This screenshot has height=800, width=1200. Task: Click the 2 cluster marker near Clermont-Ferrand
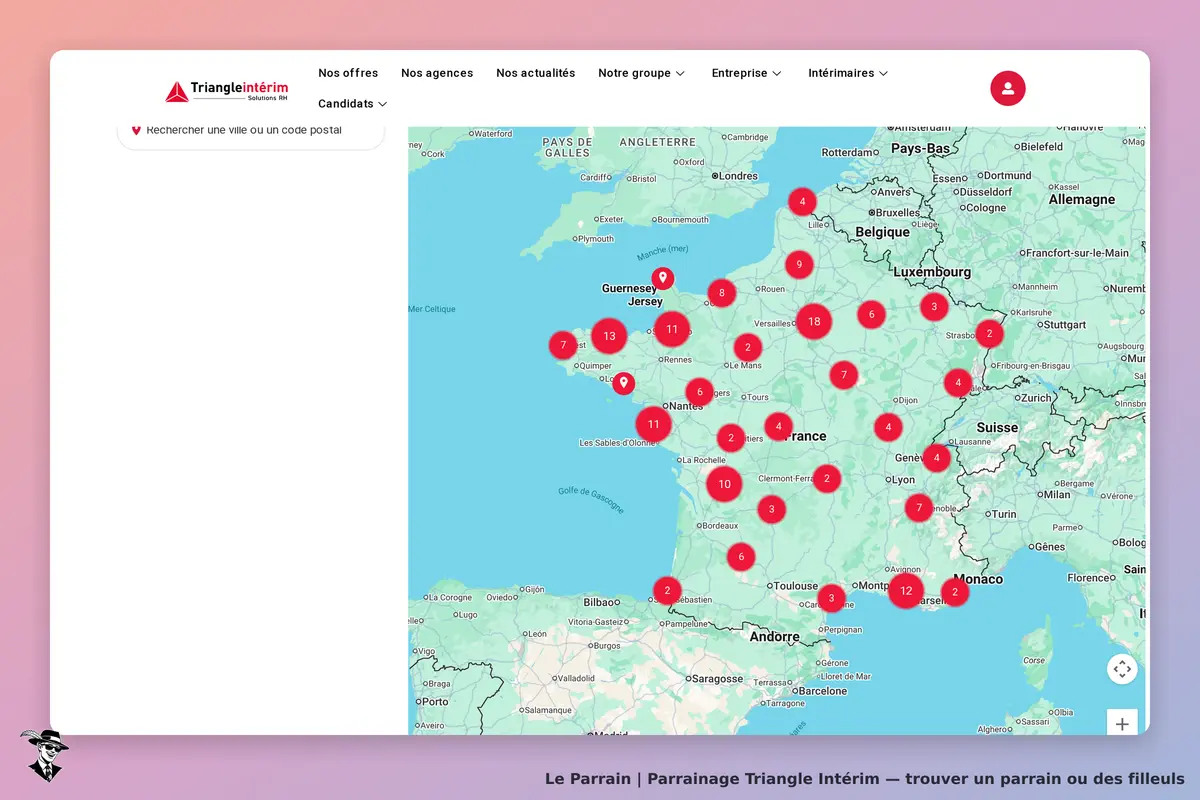tap(826, 478)
